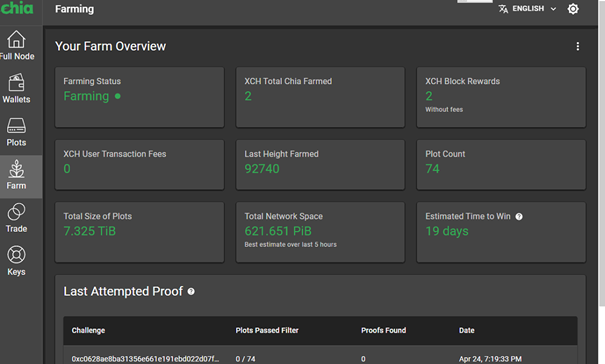Click Total Size of Plots 7.325 TiB
This screenshot has height=364, width=605.
click(x=90, y=231)
